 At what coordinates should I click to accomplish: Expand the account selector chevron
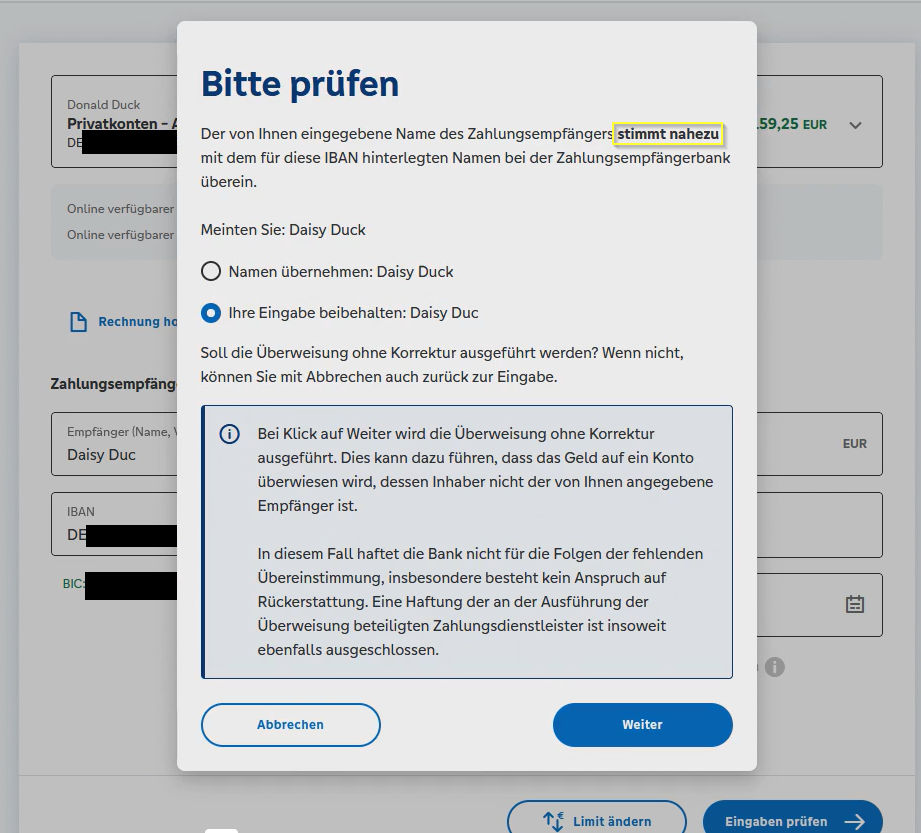pos(855,125)
